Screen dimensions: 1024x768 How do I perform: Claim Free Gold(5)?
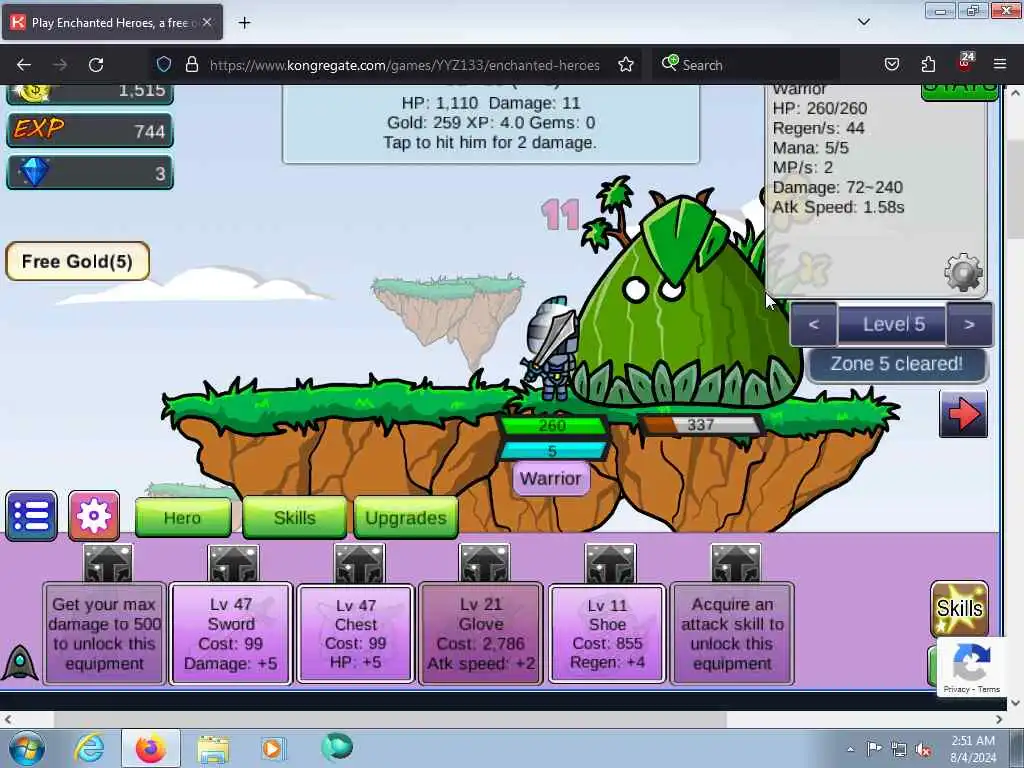tap(77, 261)
